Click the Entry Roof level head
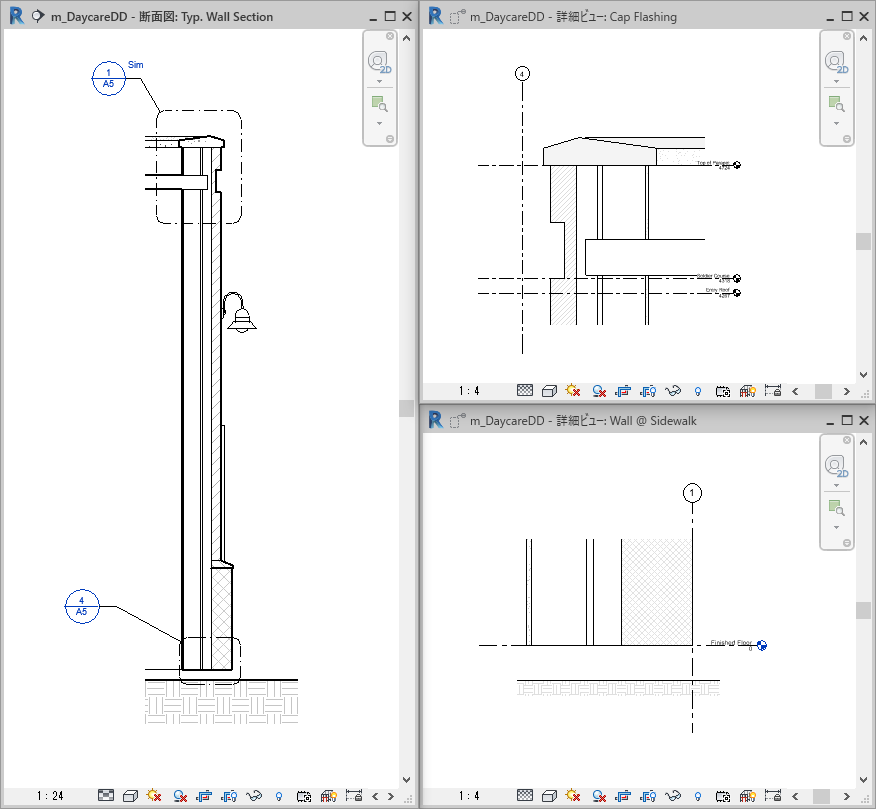Viewport: 876px width, 809px height. pos(737,293)
